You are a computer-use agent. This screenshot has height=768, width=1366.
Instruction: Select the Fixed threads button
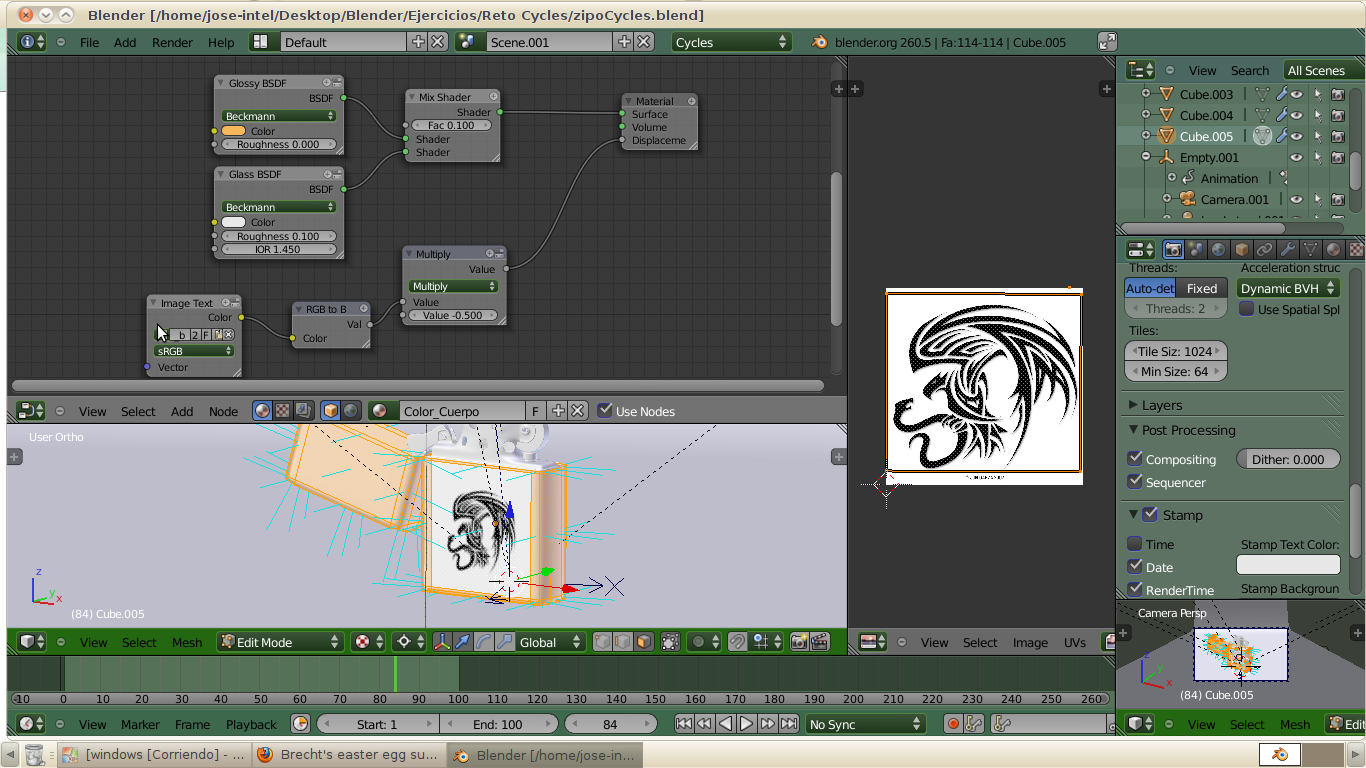pos(1202,288)
